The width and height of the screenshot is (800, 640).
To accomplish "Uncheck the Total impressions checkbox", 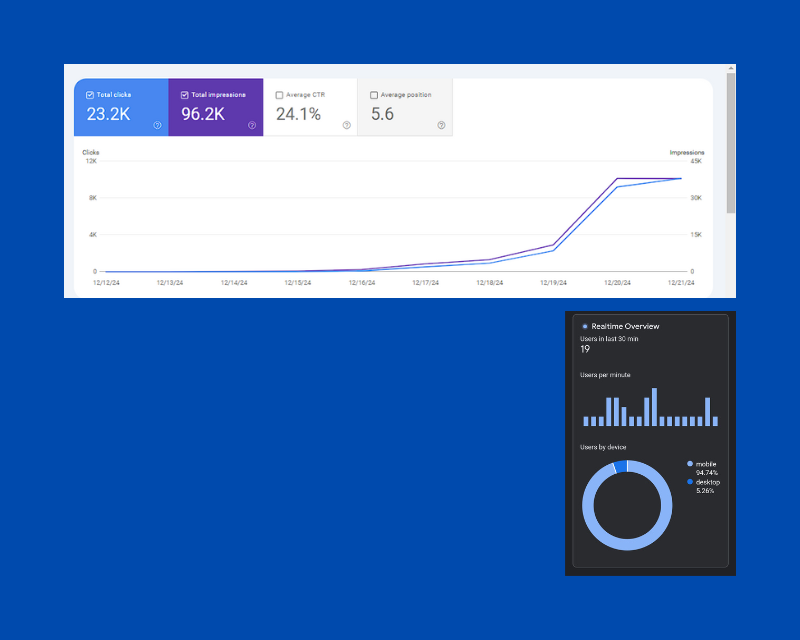I will coord(185,95).
